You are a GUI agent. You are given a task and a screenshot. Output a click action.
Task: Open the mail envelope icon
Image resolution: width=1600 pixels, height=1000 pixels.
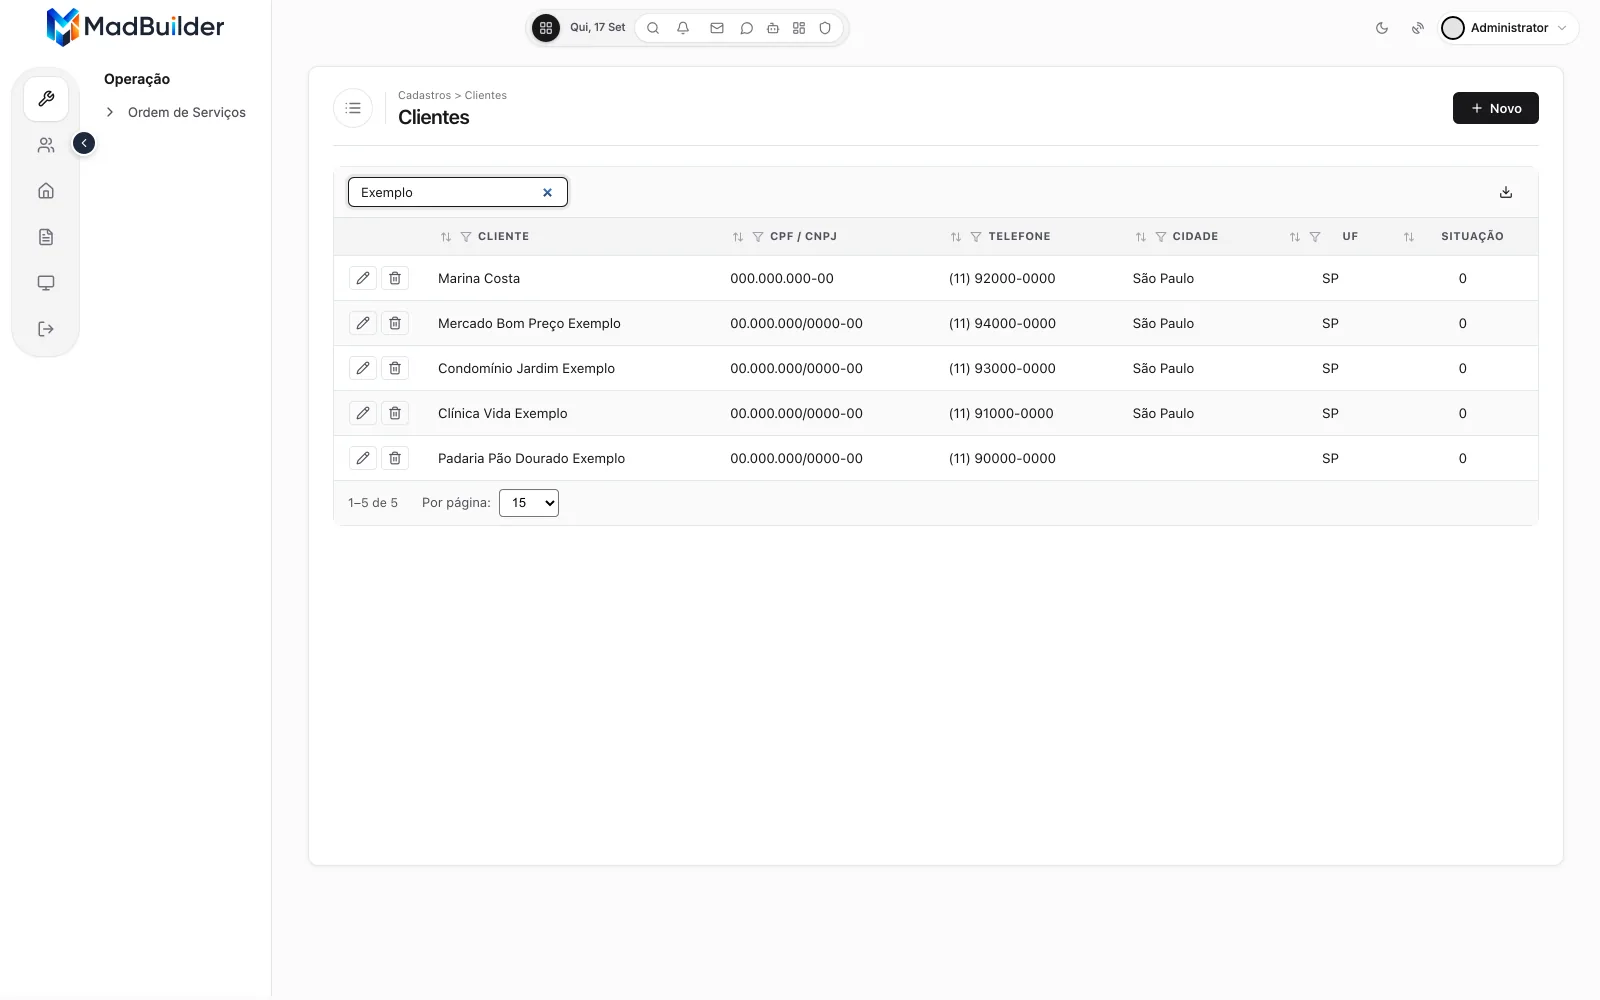pos(717,28)
